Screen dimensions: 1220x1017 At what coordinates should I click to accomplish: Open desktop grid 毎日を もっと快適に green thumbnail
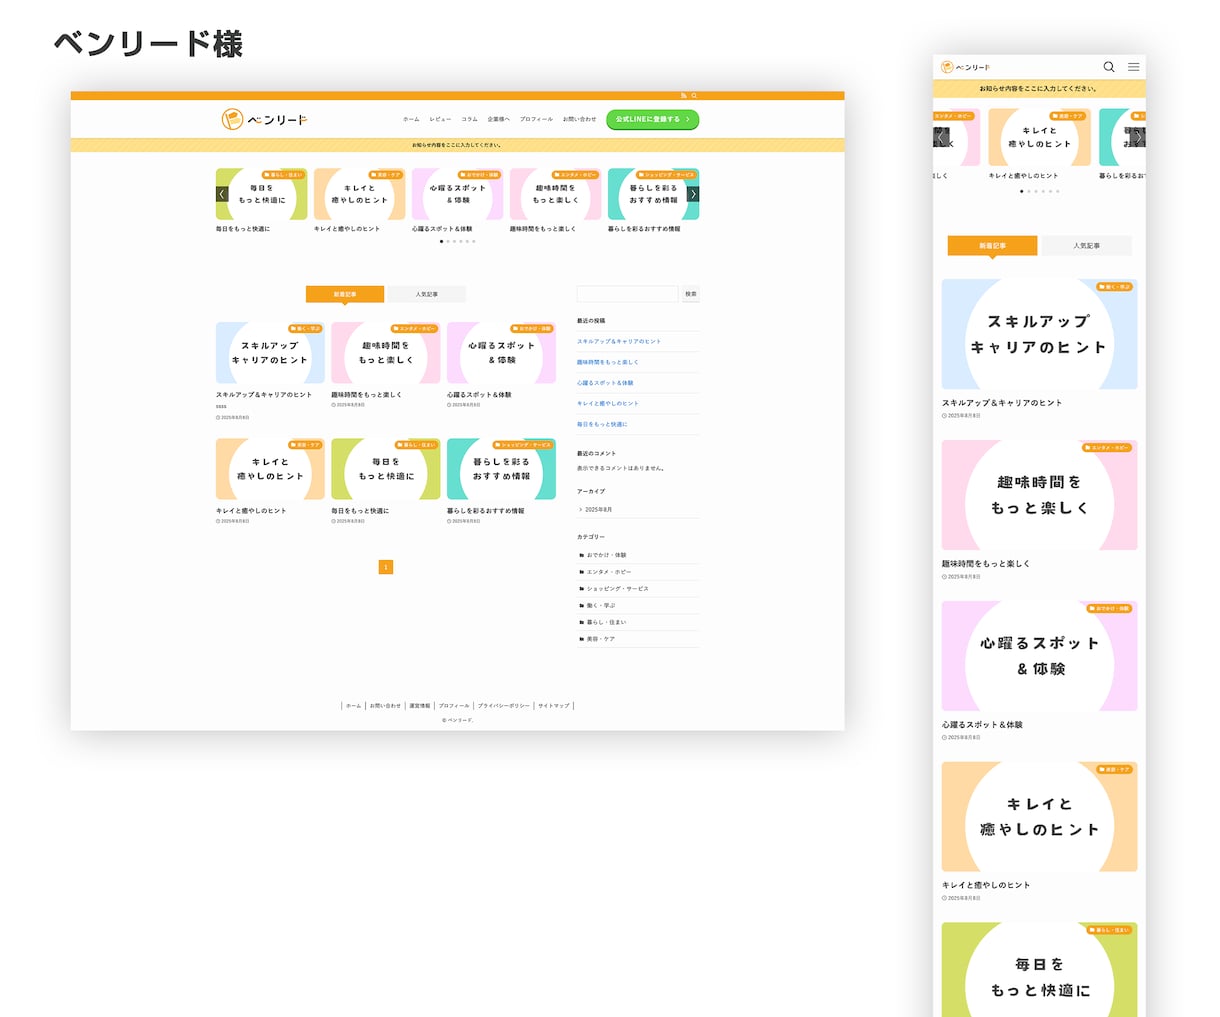(x=386, y=469)
